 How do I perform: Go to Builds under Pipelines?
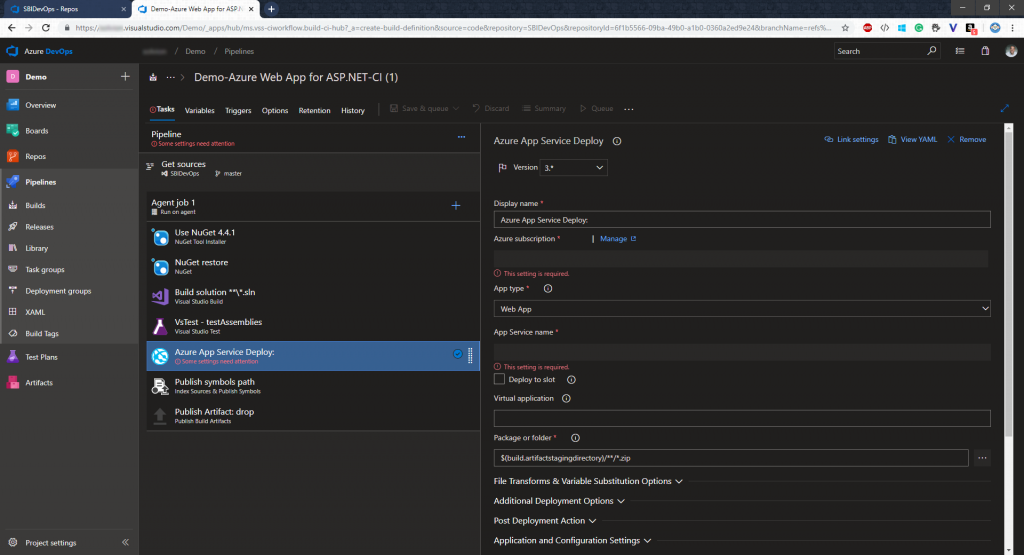35,206
